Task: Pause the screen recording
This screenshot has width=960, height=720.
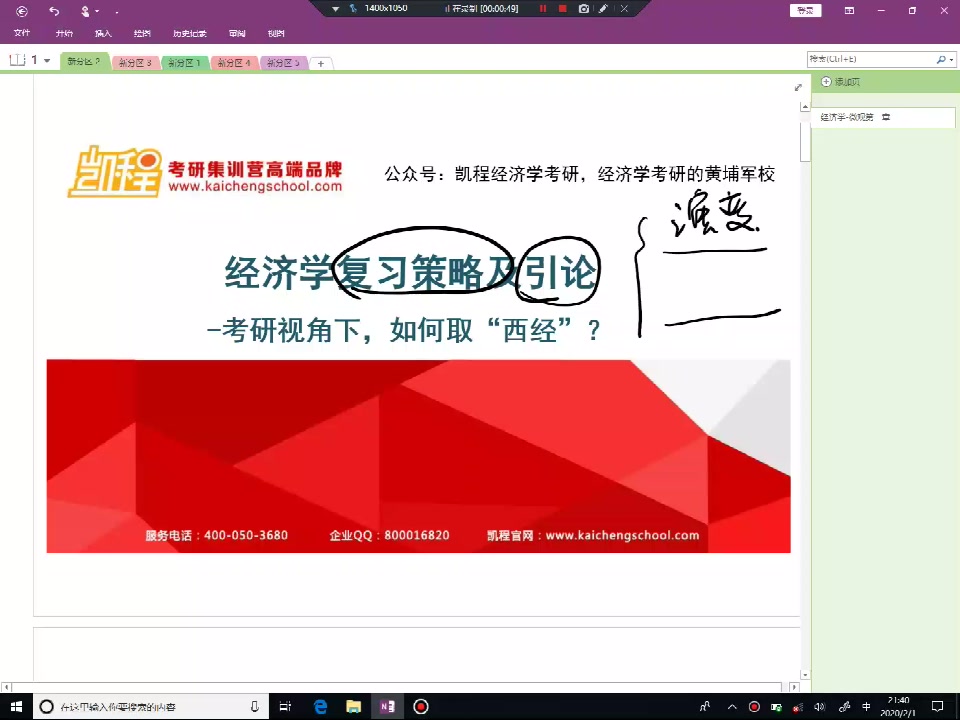Action: pyautogui.click(x=543, y=9)
